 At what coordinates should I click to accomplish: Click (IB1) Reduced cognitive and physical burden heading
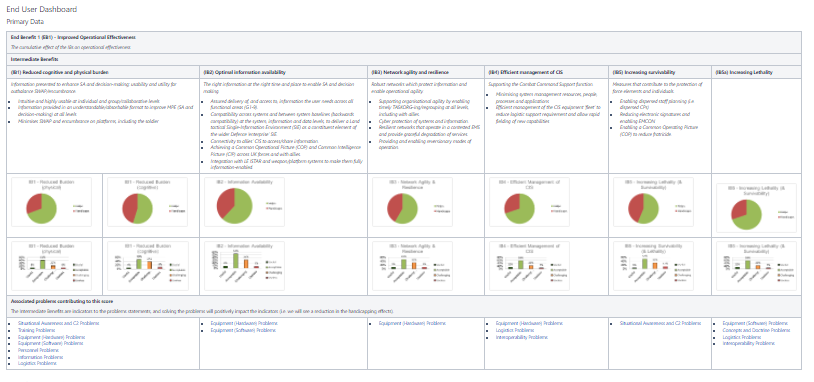60,72
